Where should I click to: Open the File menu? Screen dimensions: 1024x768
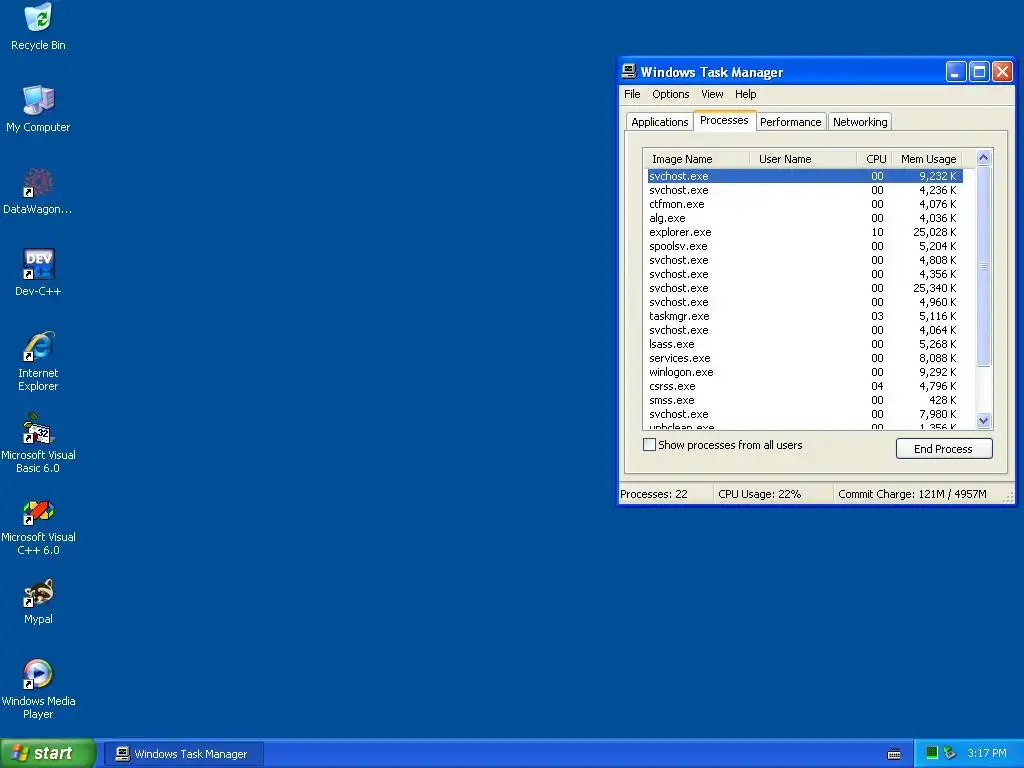(632, 94)
